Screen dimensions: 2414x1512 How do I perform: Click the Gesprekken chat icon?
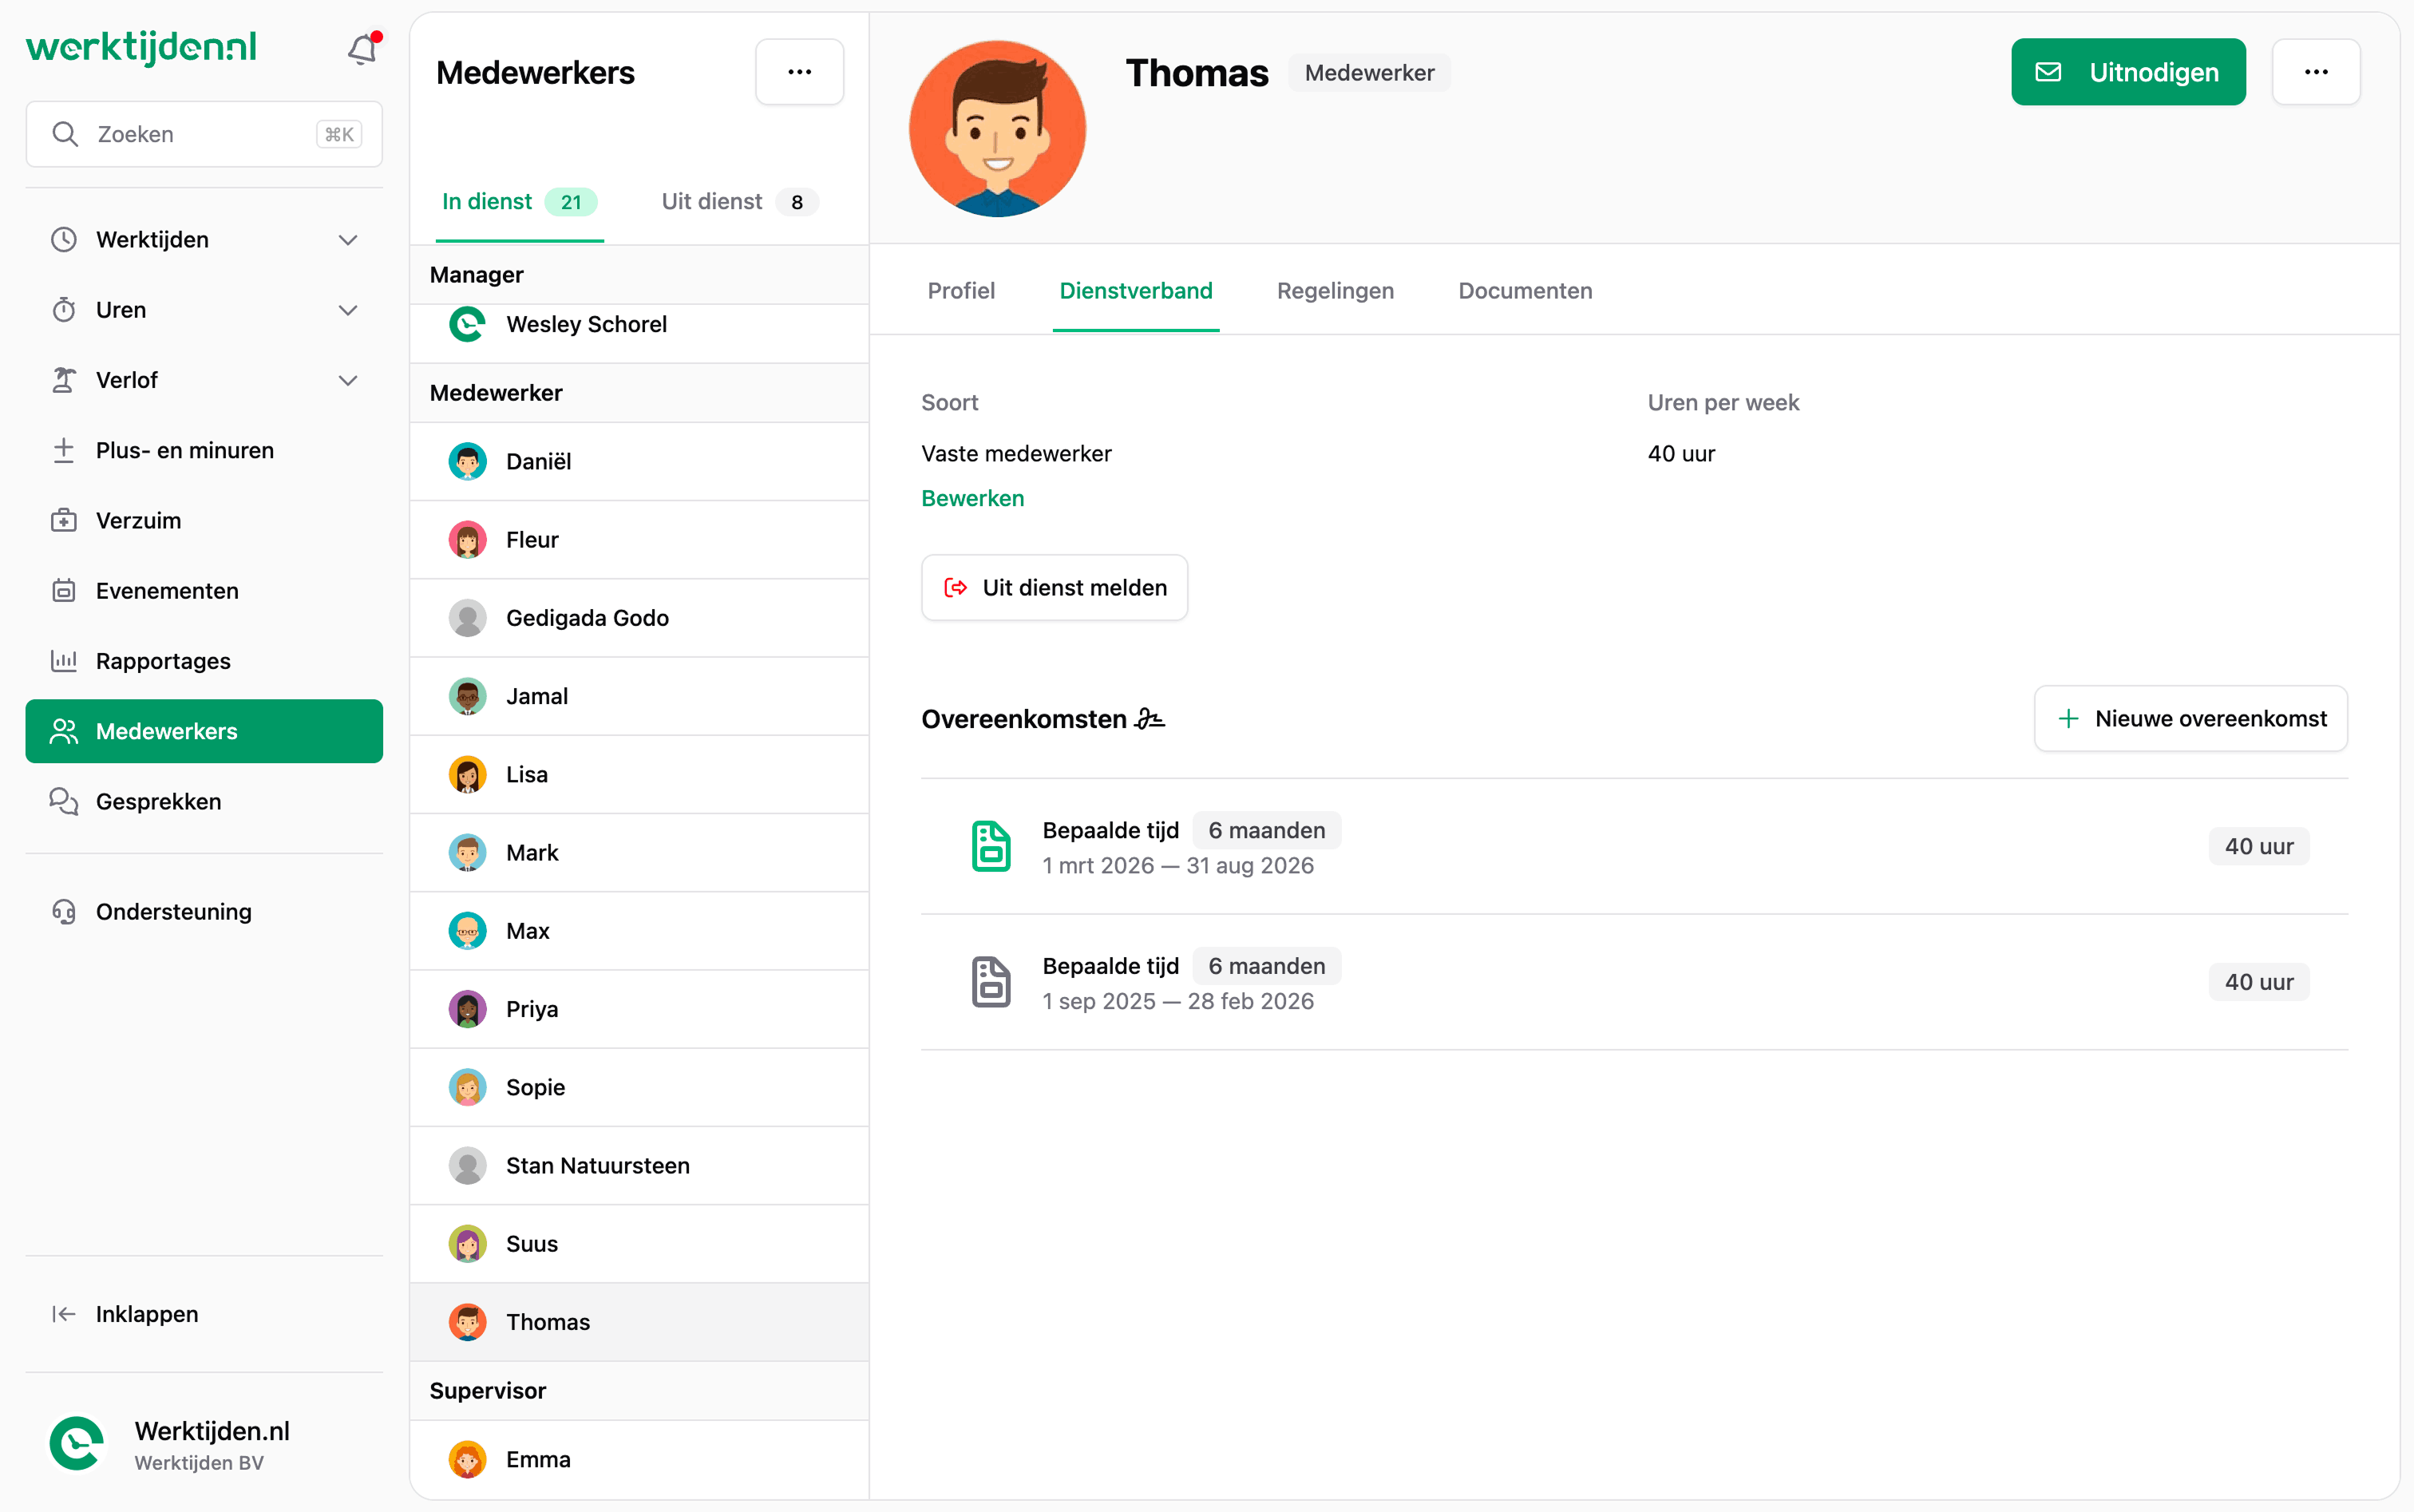(x=64, y=801)
